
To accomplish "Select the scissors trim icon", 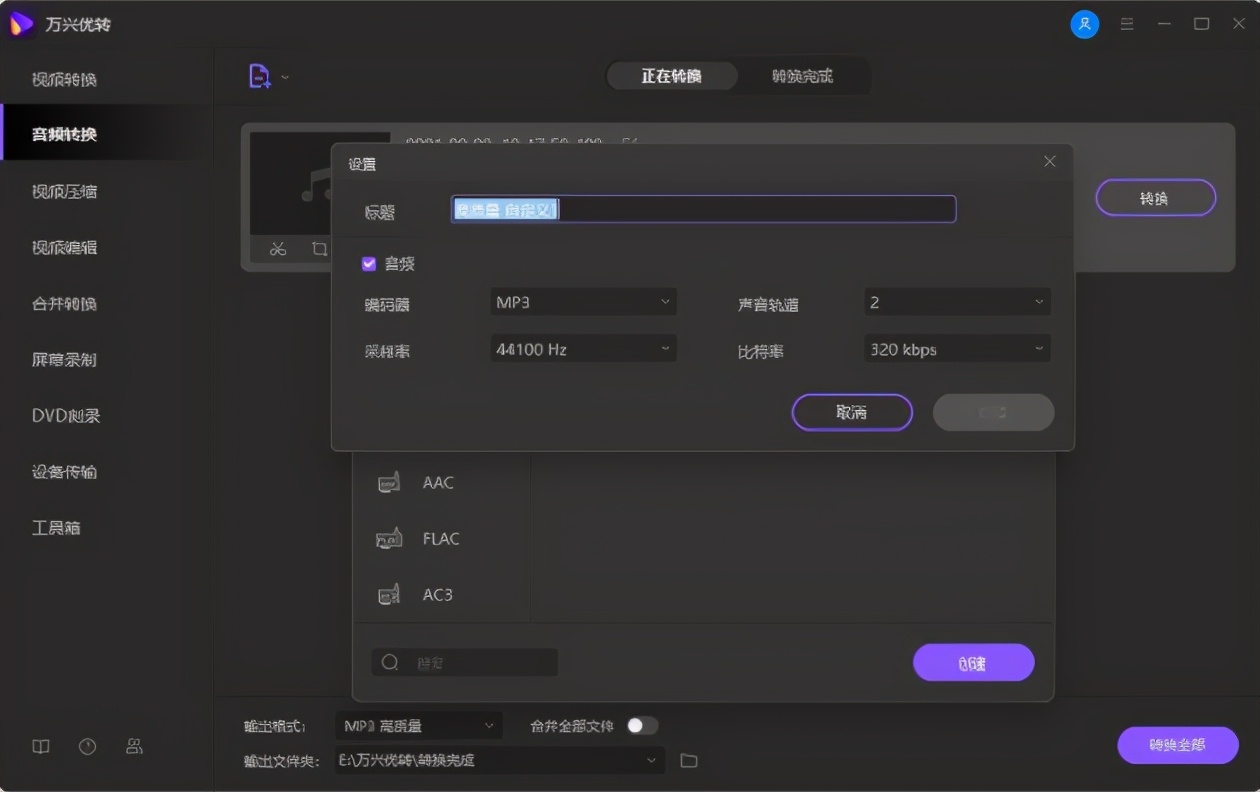I will coord(278,249).
